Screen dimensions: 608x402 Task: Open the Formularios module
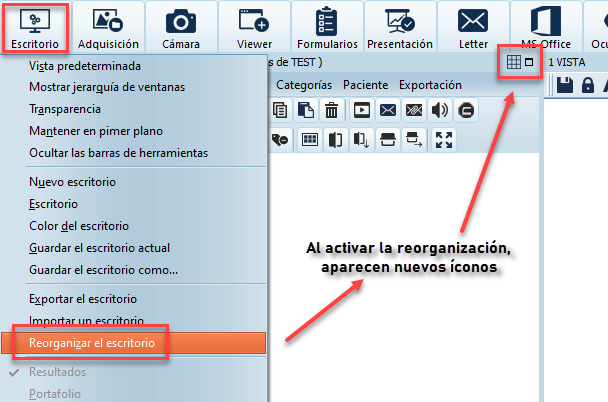tap(327, 27)
